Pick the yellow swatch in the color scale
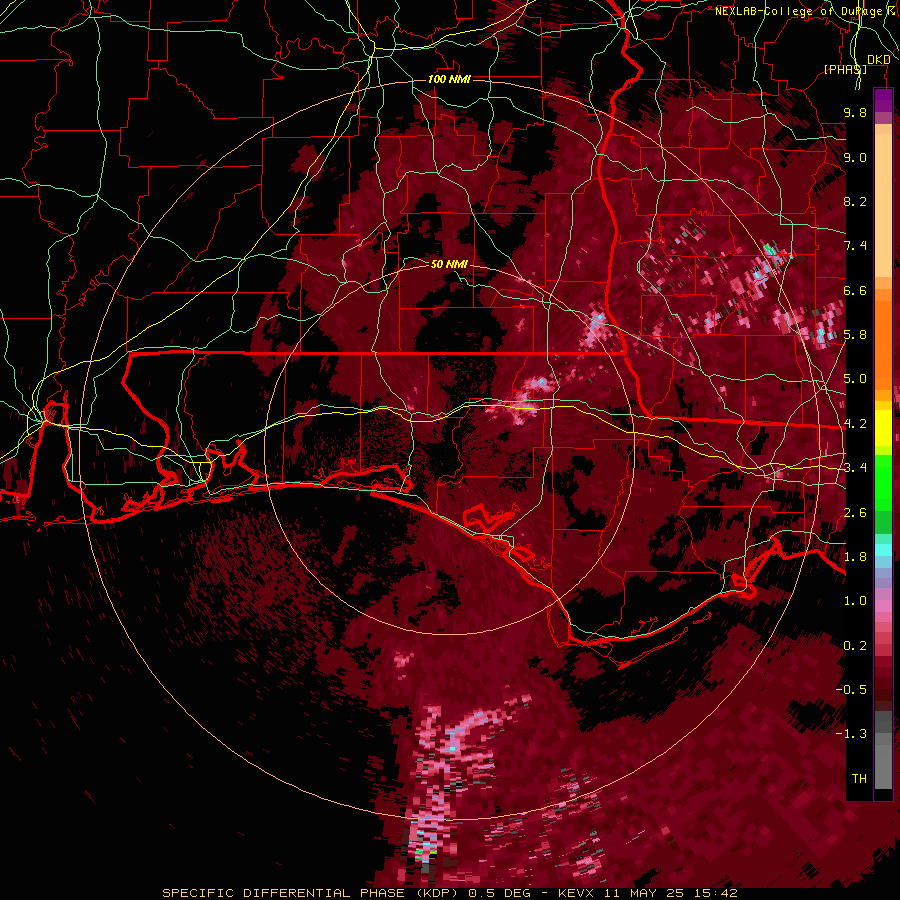This screenshot has width=900, height=900. [x=883, y=428]
